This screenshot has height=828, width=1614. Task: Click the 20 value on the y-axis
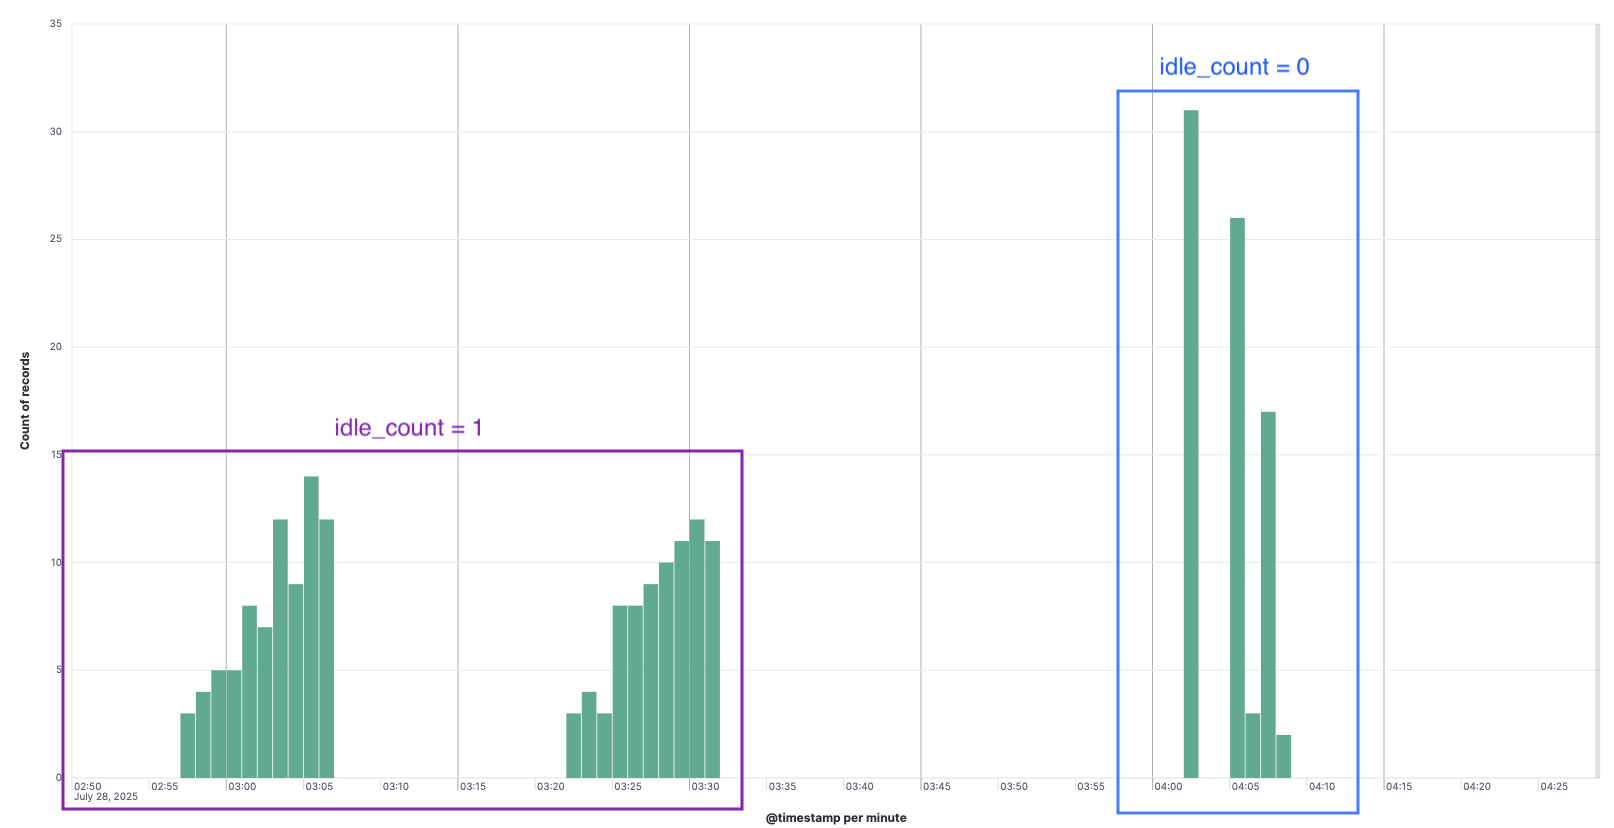pos(56,347)
